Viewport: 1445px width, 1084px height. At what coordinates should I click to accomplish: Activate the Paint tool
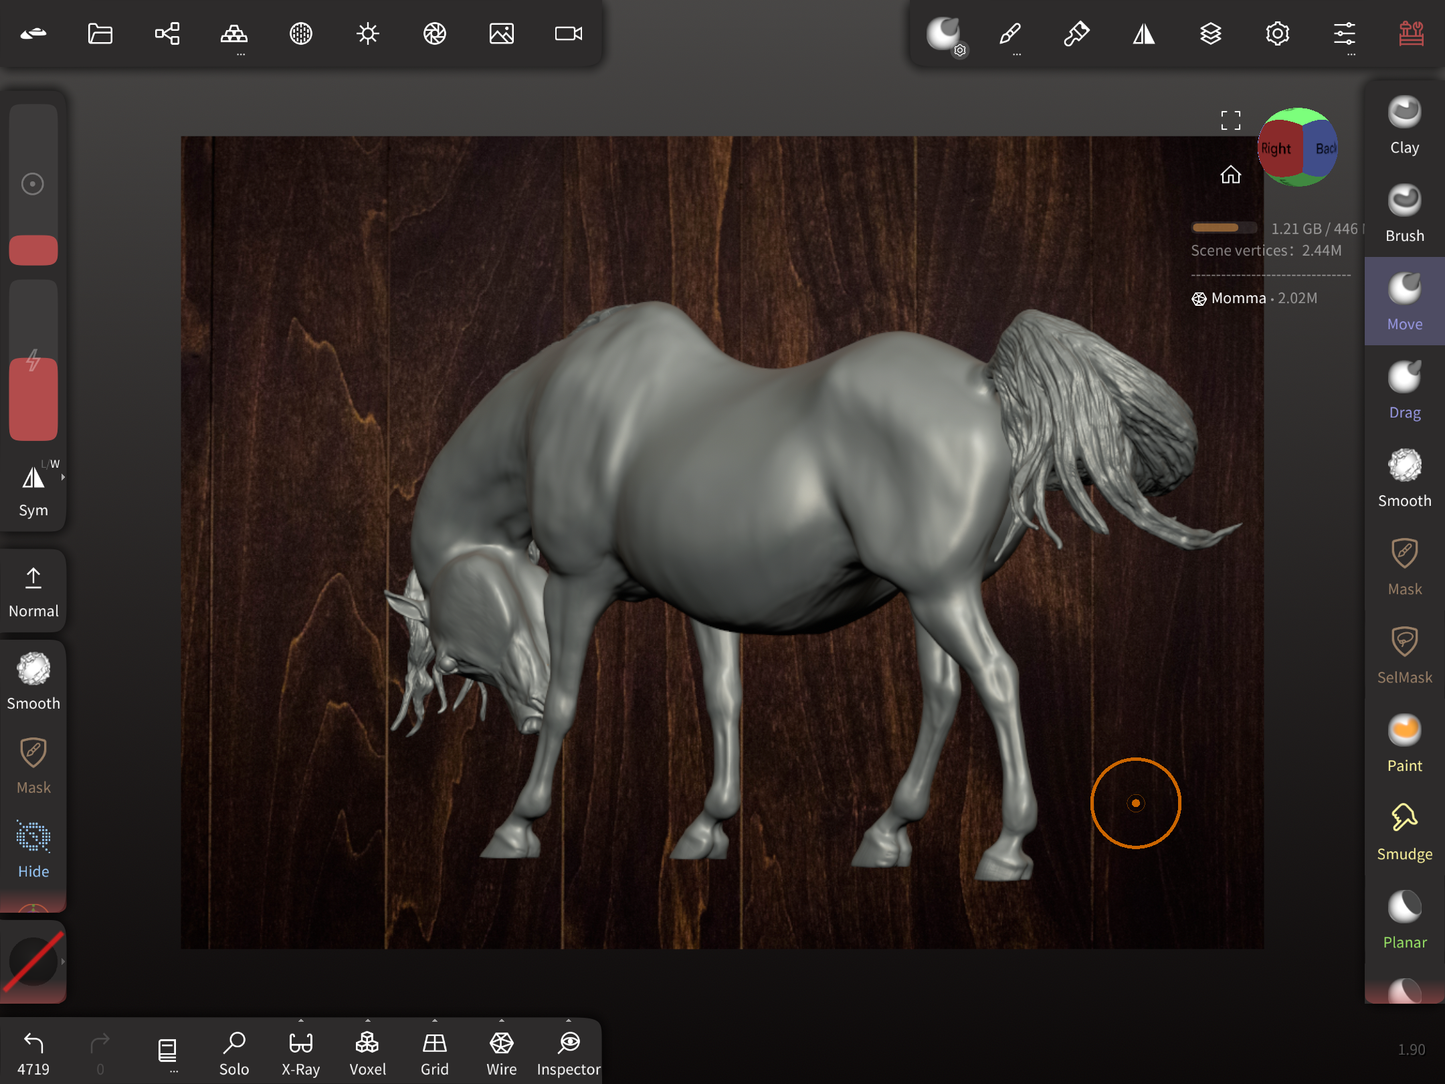point(1404,743)
